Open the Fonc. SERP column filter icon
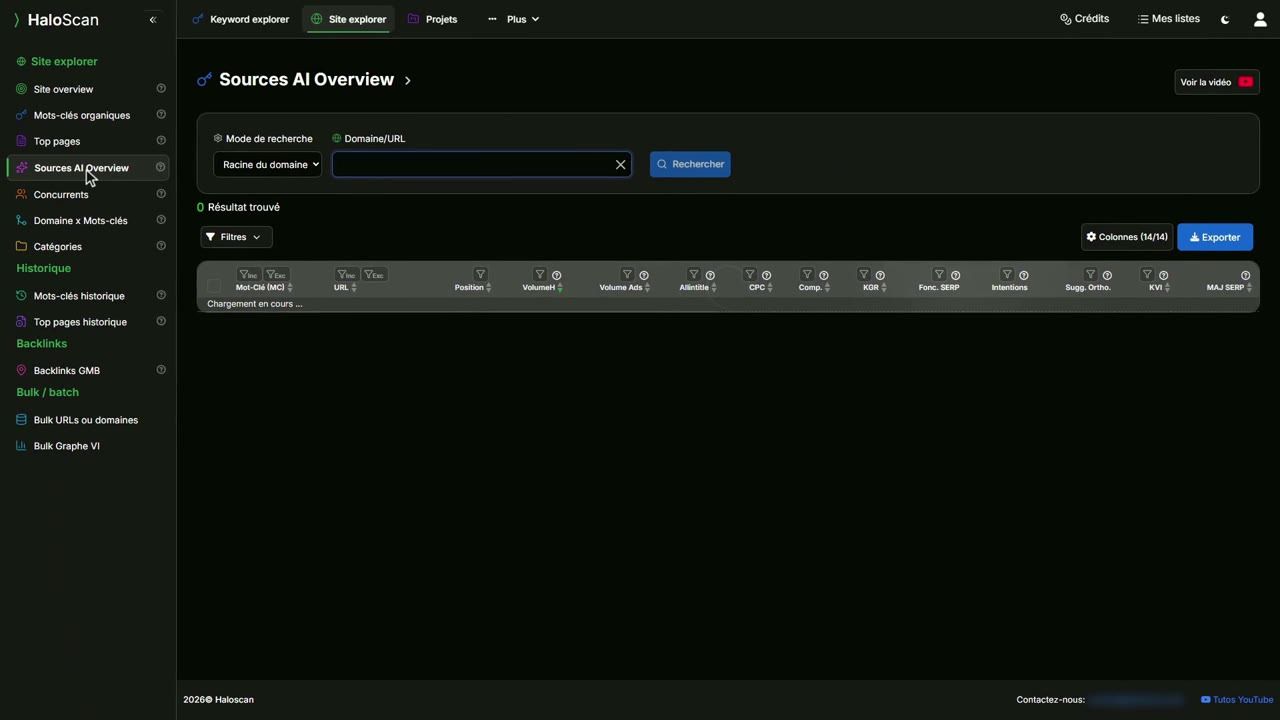1280x720 pixels. [x=939, y=274]
